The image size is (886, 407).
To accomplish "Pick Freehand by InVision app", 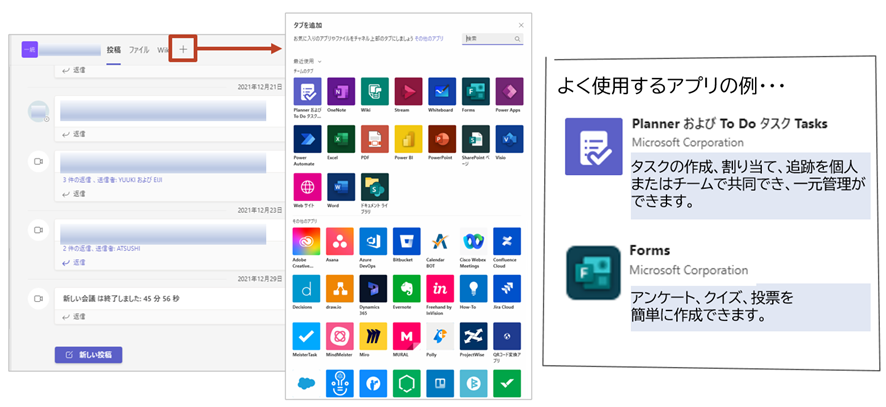I will pyautogui.click(x=440, y=289).
